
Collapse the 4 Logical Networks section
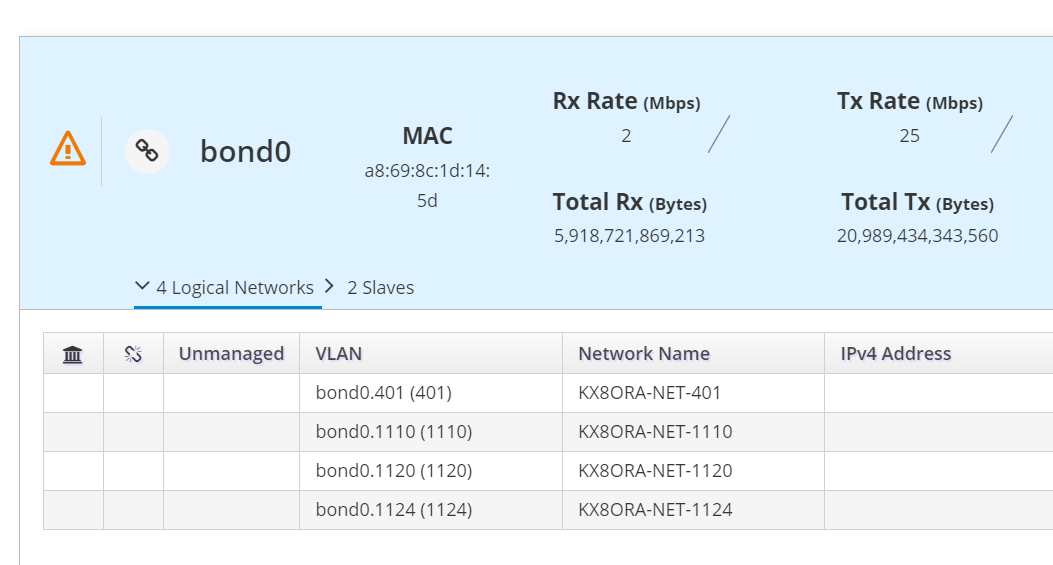226,288
